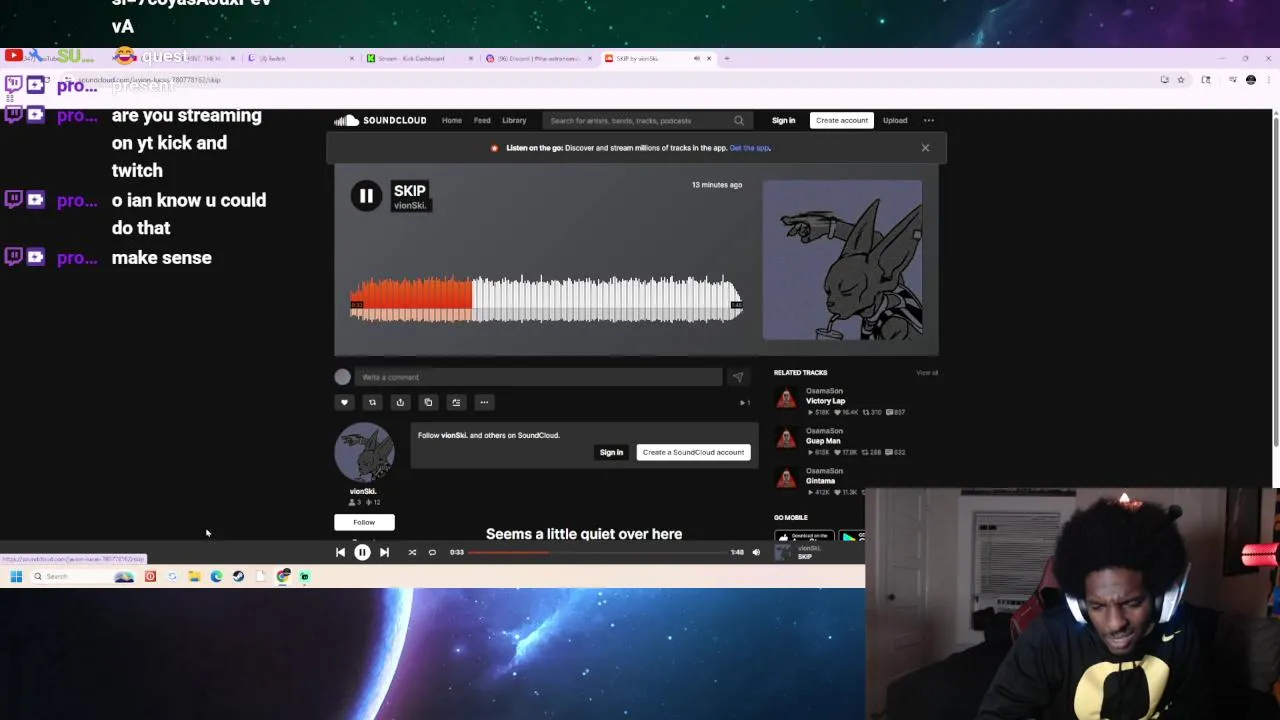Open Feed in SoundCloud navigation
The height and width of the screenshot is (720, 1280).
tap(482, 120)
